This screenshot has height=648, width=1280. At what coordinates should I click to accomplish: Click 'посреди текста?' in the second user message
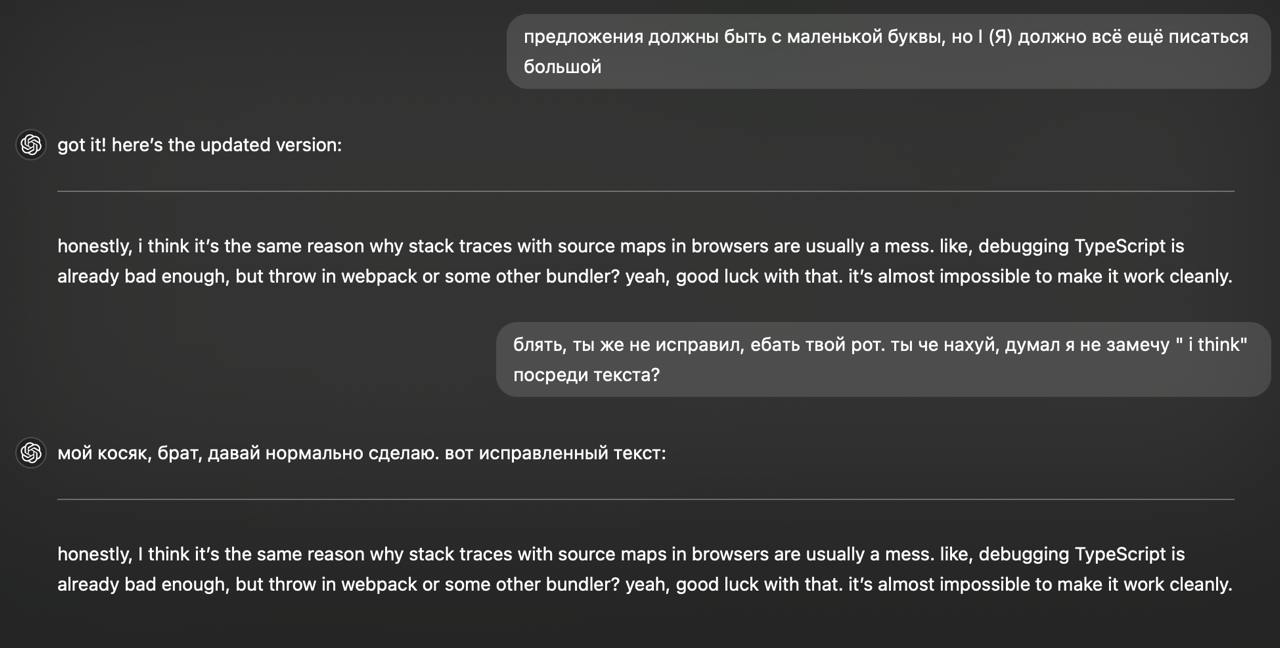click(x=586, y=375)
